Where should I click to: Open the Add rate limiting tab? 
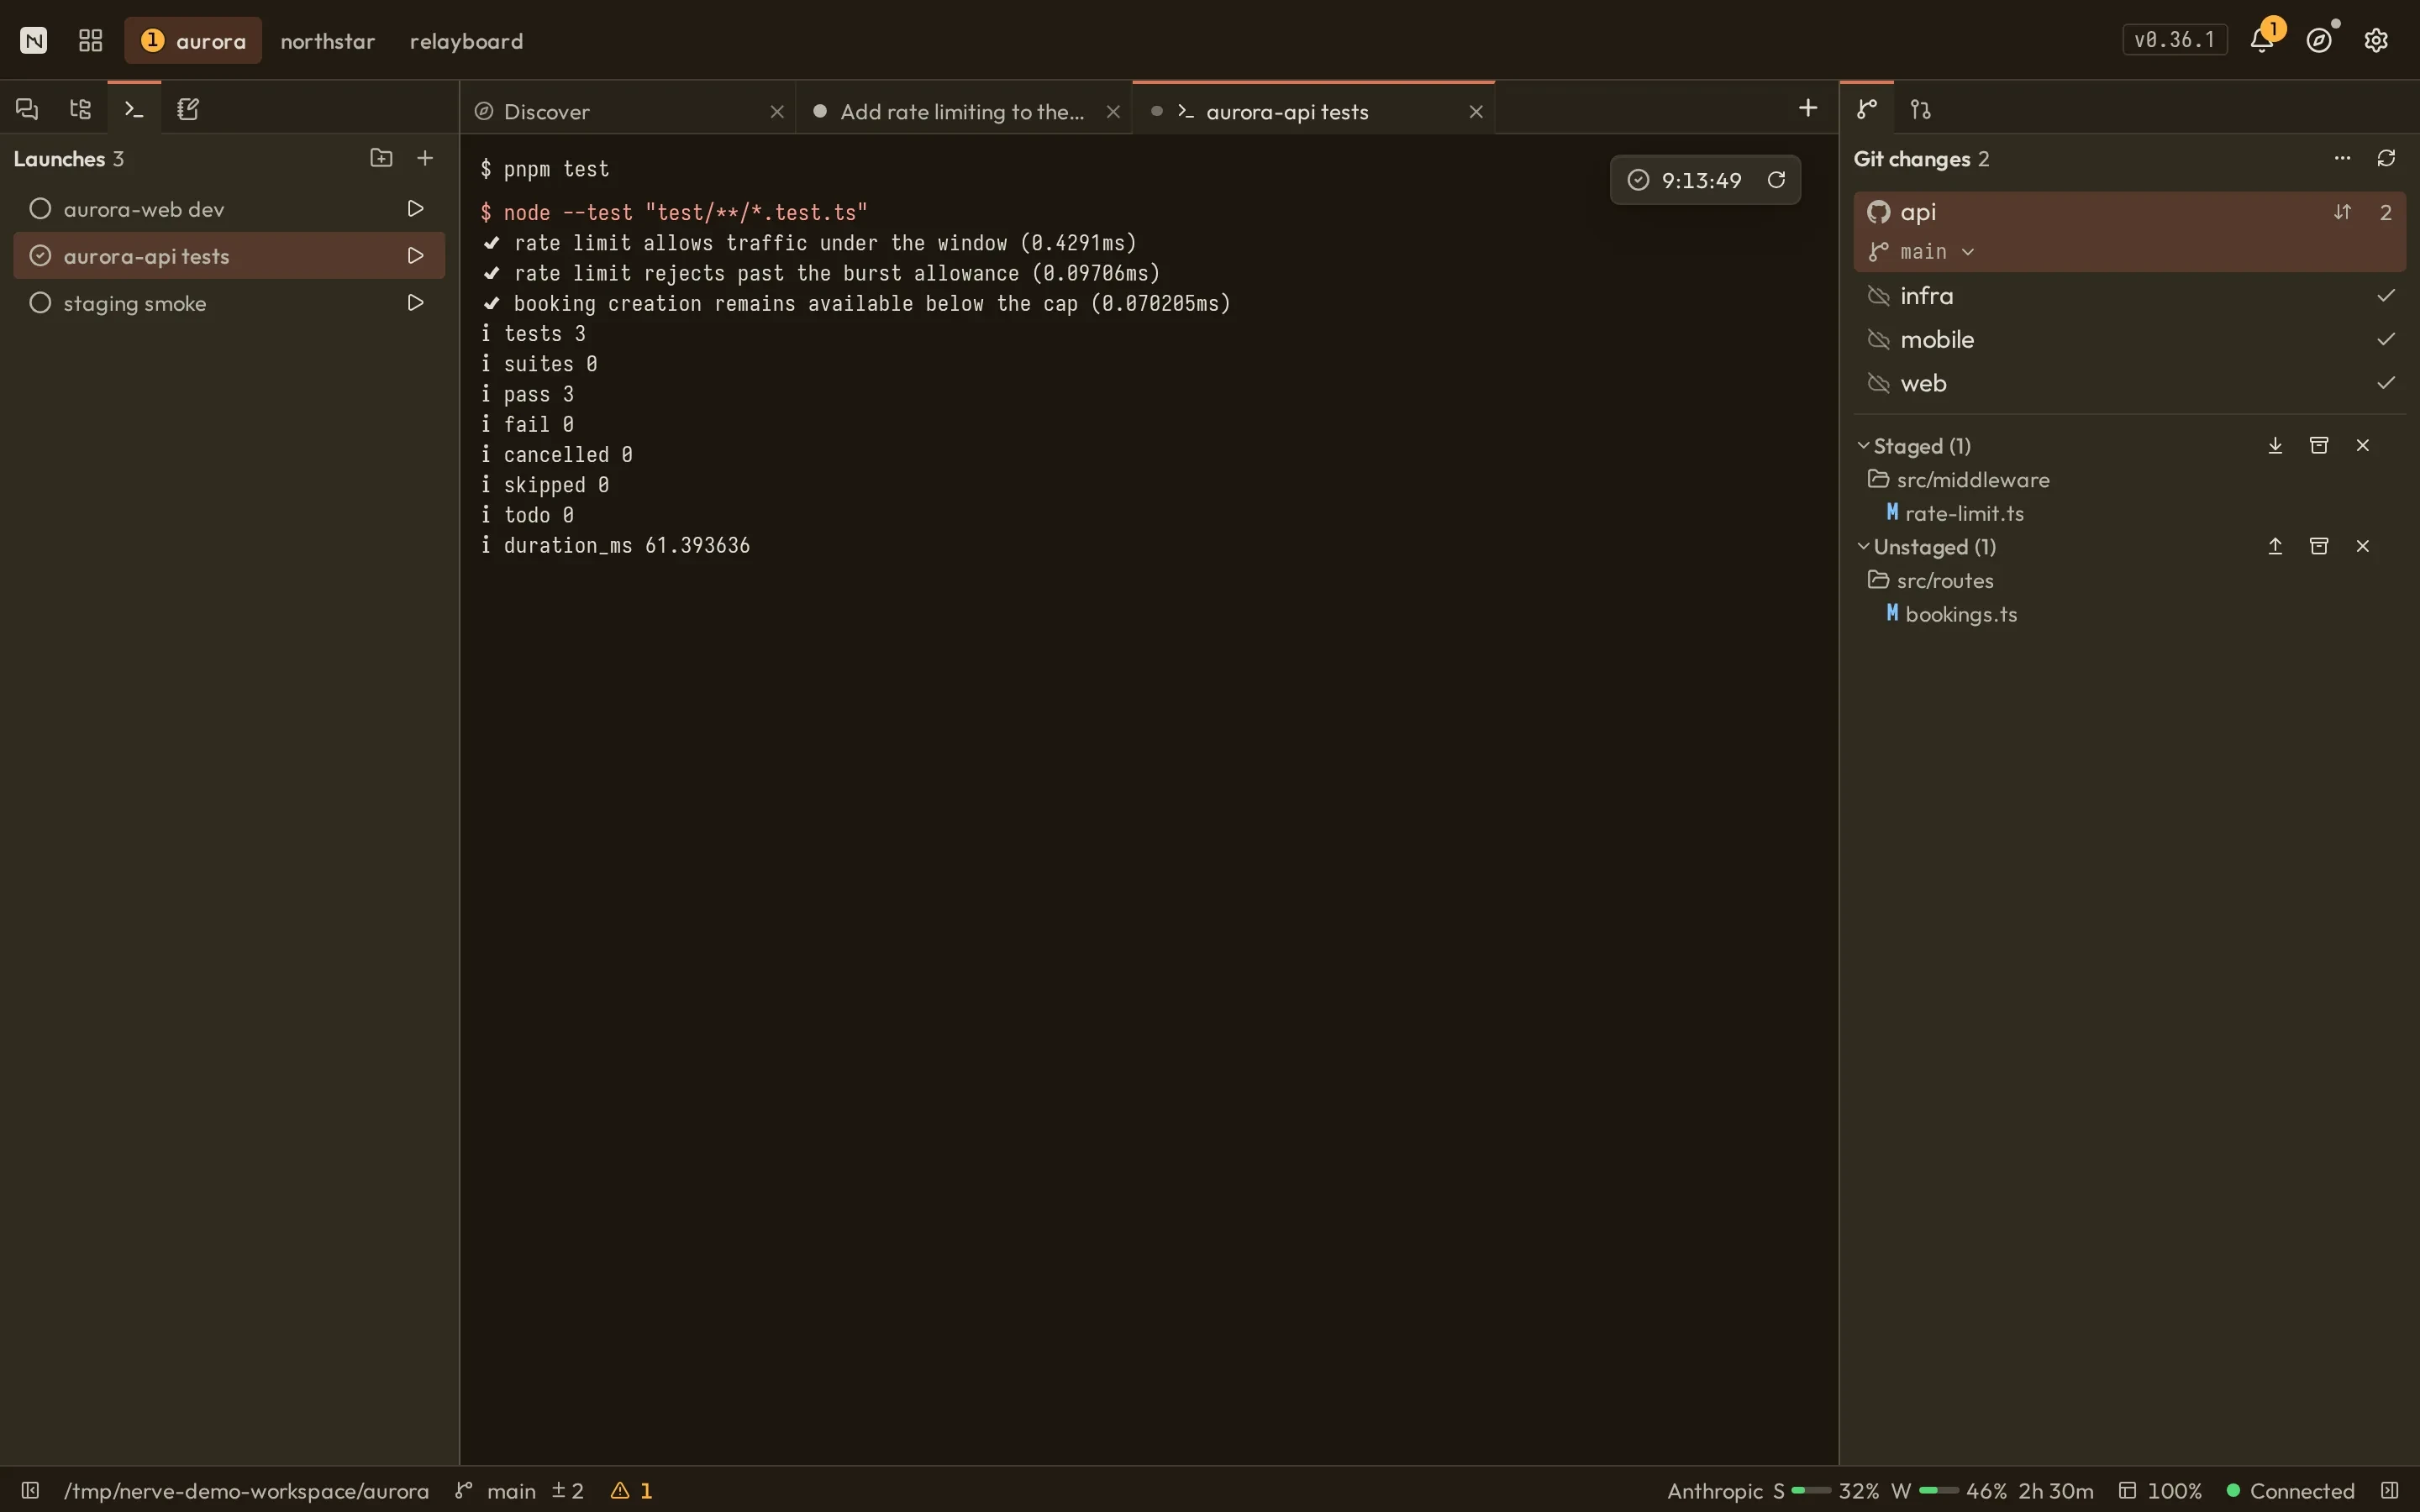[x=965, y=111]
